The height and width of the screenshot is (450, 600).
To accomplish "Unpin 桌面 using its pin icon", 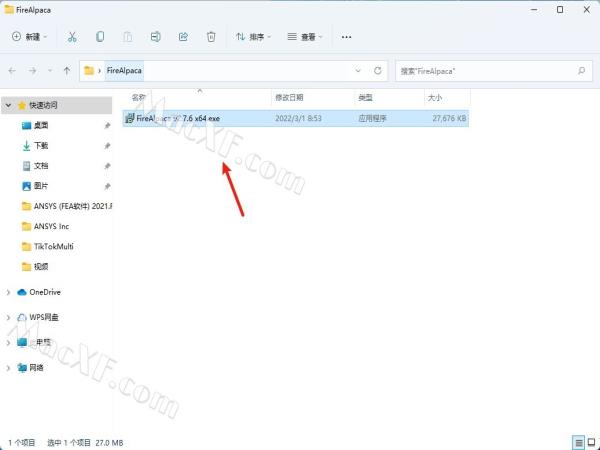I will [x=108, y=126].
